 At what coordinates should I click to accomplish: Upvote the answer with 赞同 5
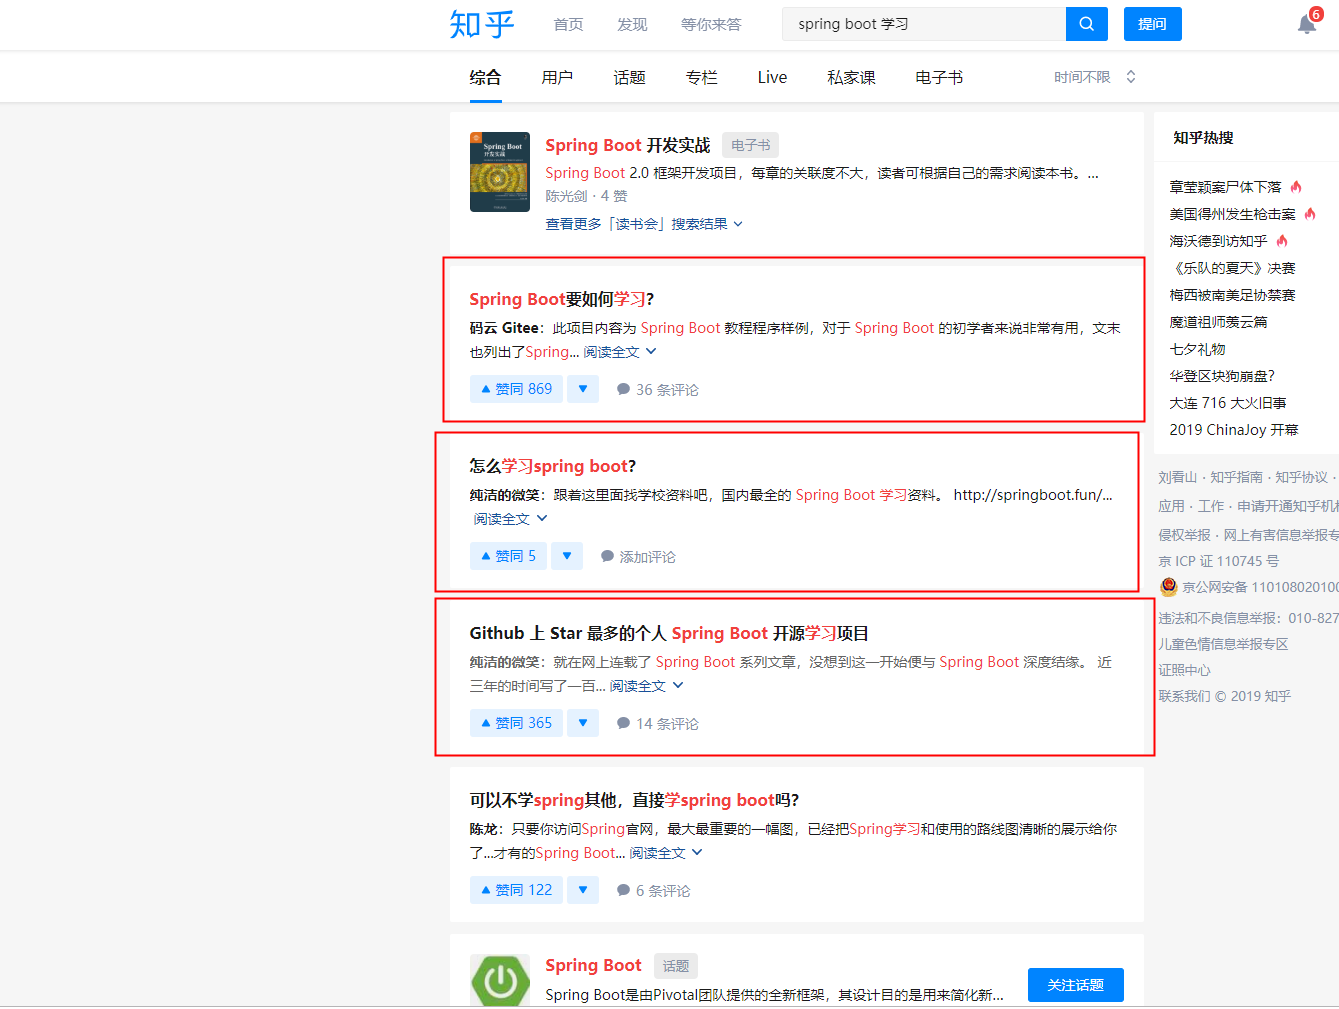pyautogui.click(x=508, y=556)
